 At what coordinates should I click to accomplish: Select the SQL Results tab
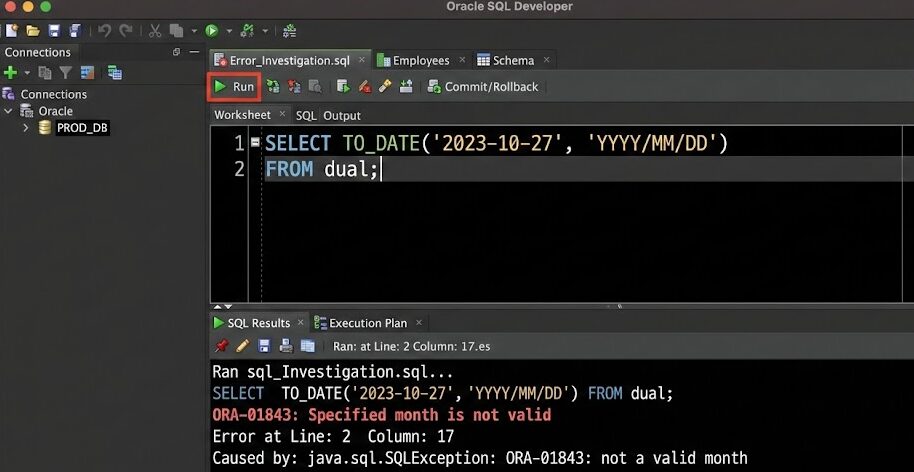(259, 323)
